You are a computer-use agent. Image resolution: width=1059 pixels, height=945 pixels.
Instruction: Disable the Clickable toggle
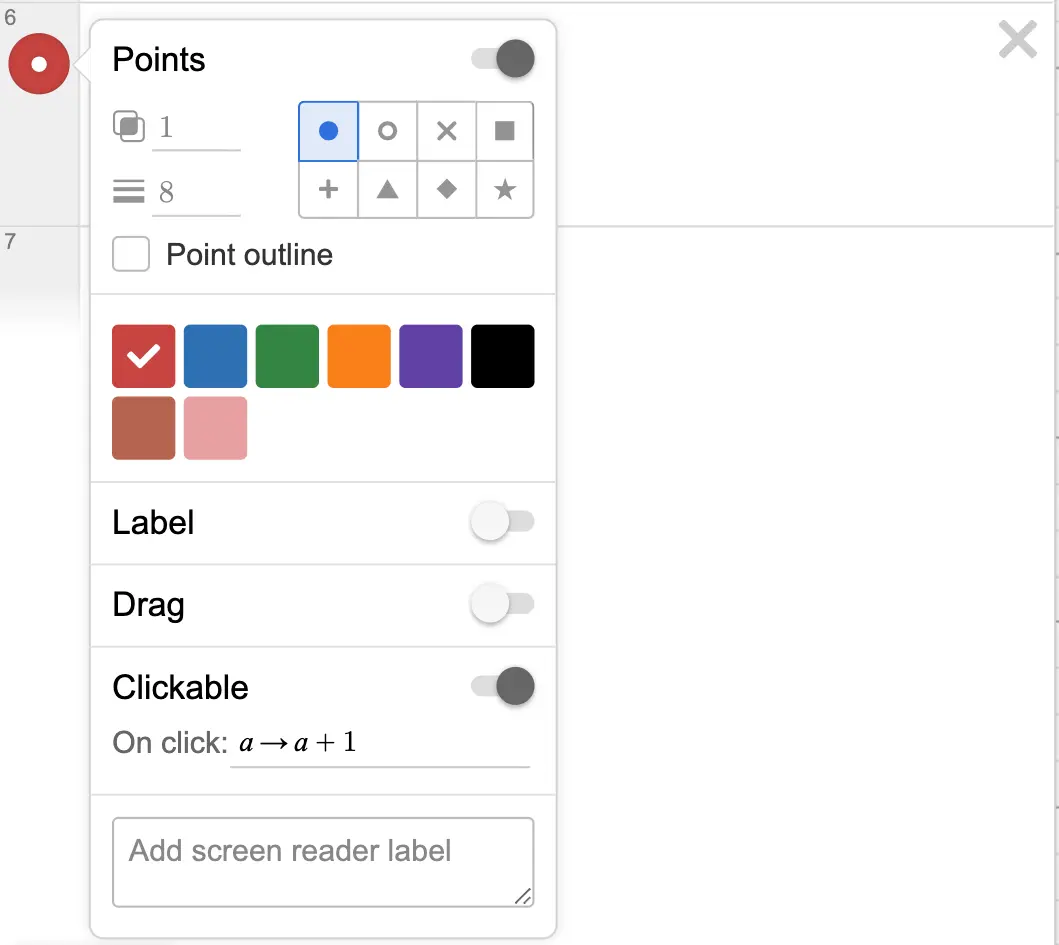pyautogui.click(x=503, y=687)
